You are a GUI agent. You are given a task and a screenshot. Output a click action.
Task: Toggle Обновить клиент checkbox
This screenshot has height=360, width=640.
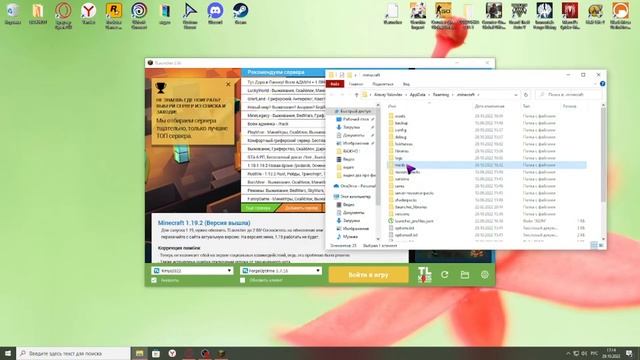[242, 280]
